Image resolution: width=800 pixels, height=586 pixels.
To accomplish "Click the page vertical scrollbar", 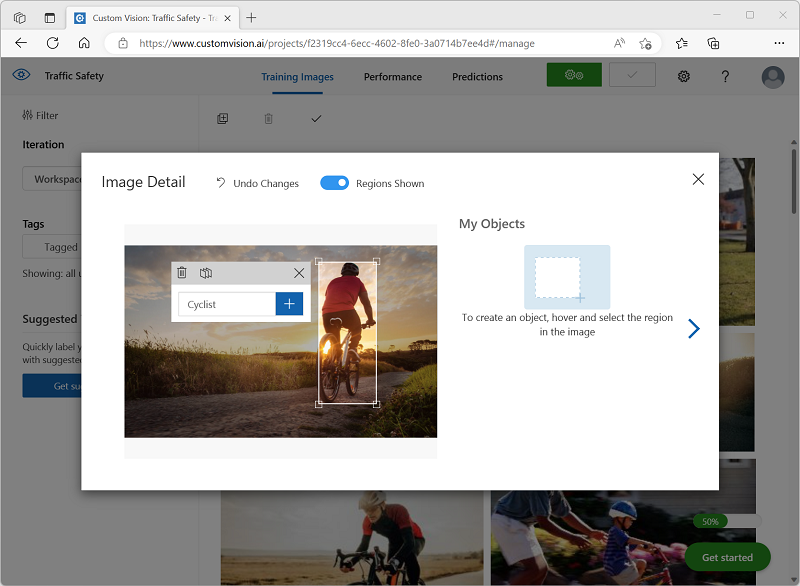I will pos(793,181).
